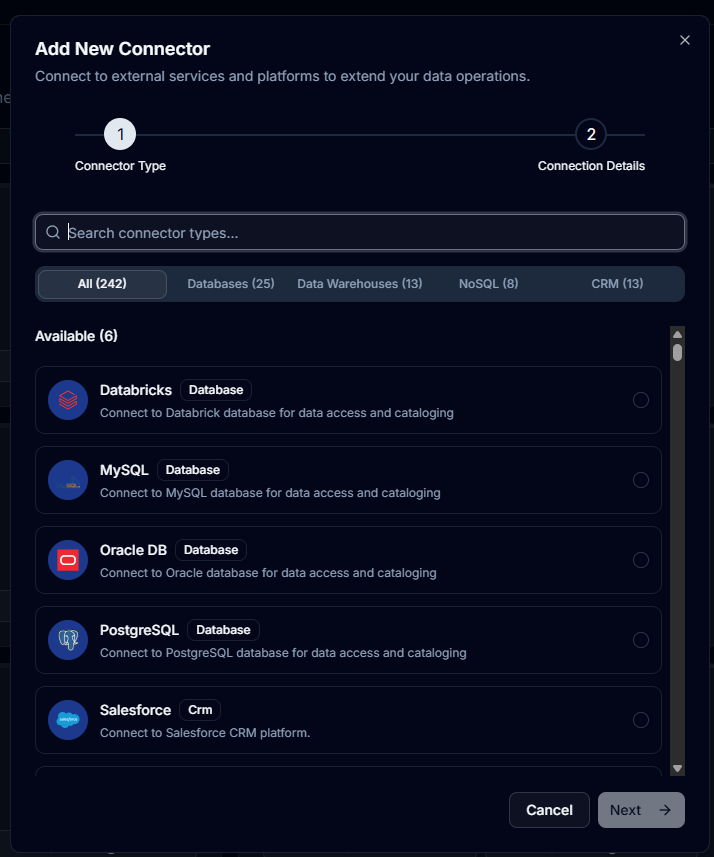Show the NoSQL (8) tab
Viewport: 714px width, 857px height.
click(488, 284)
